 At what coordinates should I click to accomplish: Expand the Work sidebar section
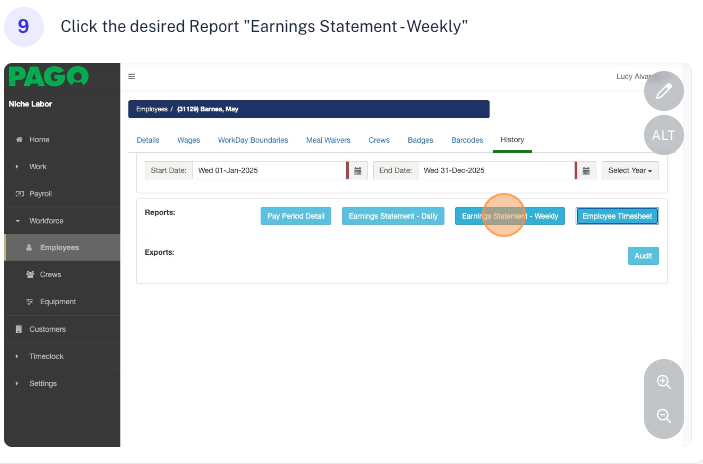[38, 166]
